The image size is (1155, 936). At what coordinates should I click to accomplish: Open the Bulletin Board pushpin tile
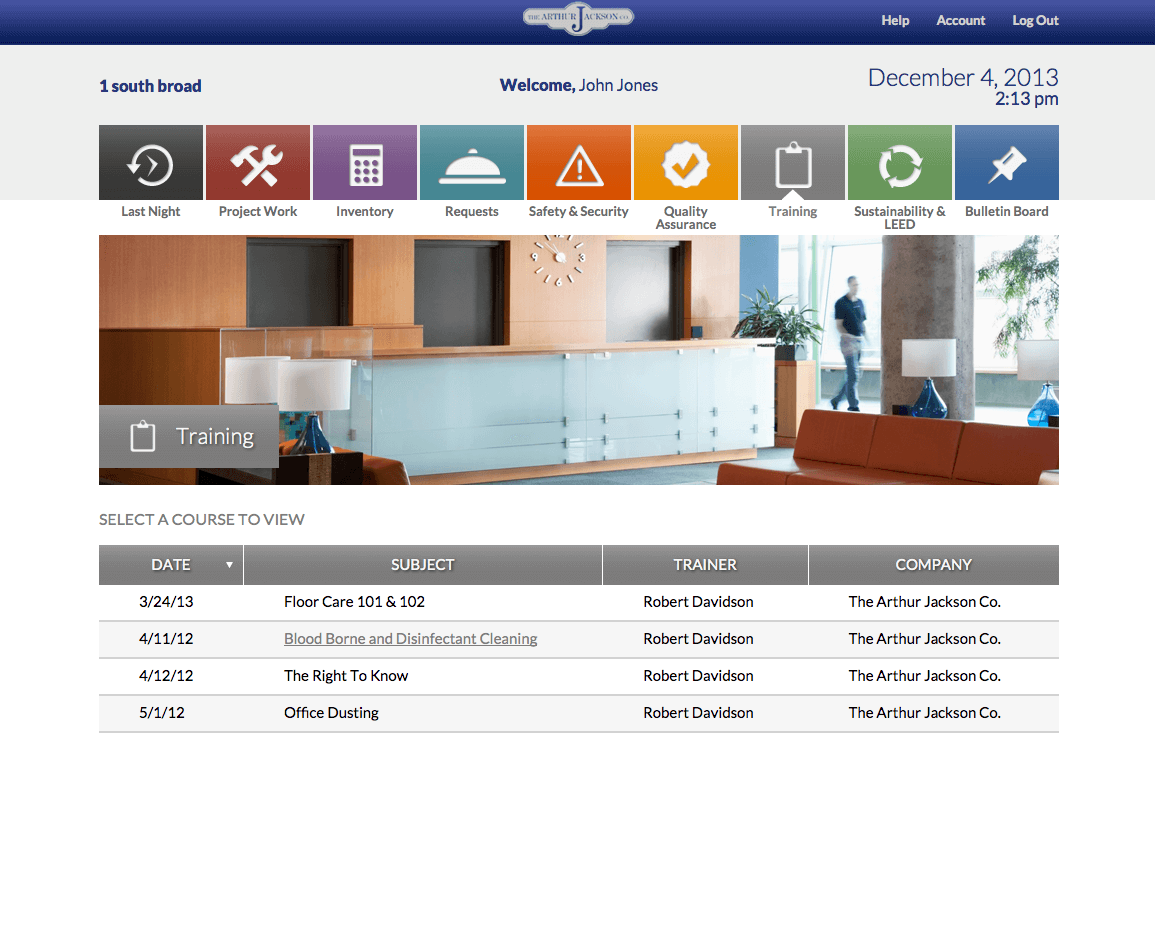click(x=1007, y=163)
